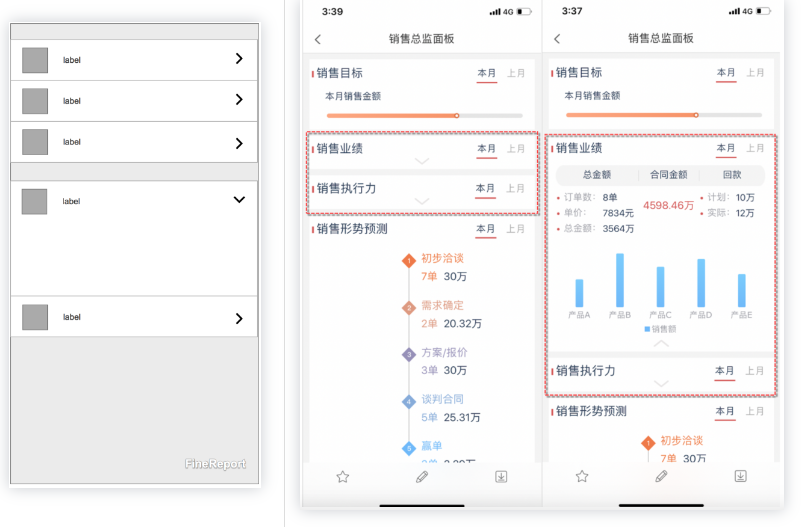Tap back arrow on the 3:39 phone screen
The height and width of the screenshot is (527, 801).
point(318,39)
